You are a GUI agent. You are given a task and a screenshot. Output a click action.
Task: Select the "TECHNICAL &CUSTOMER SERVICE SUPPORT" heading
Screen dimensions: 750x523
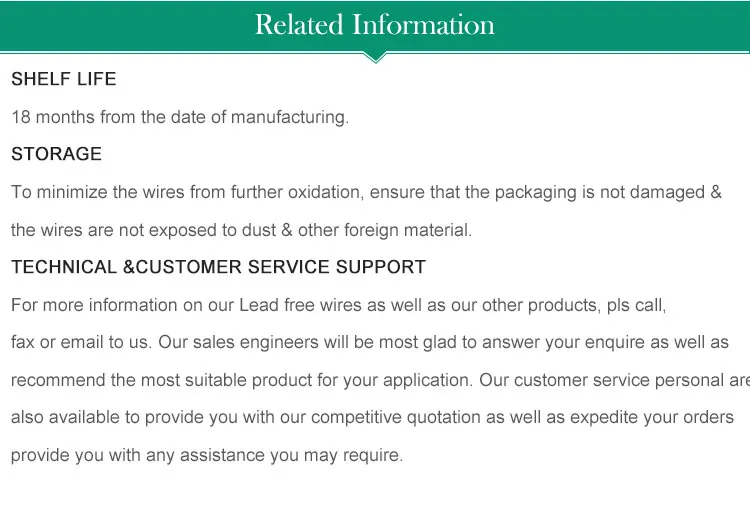point(219,267)
